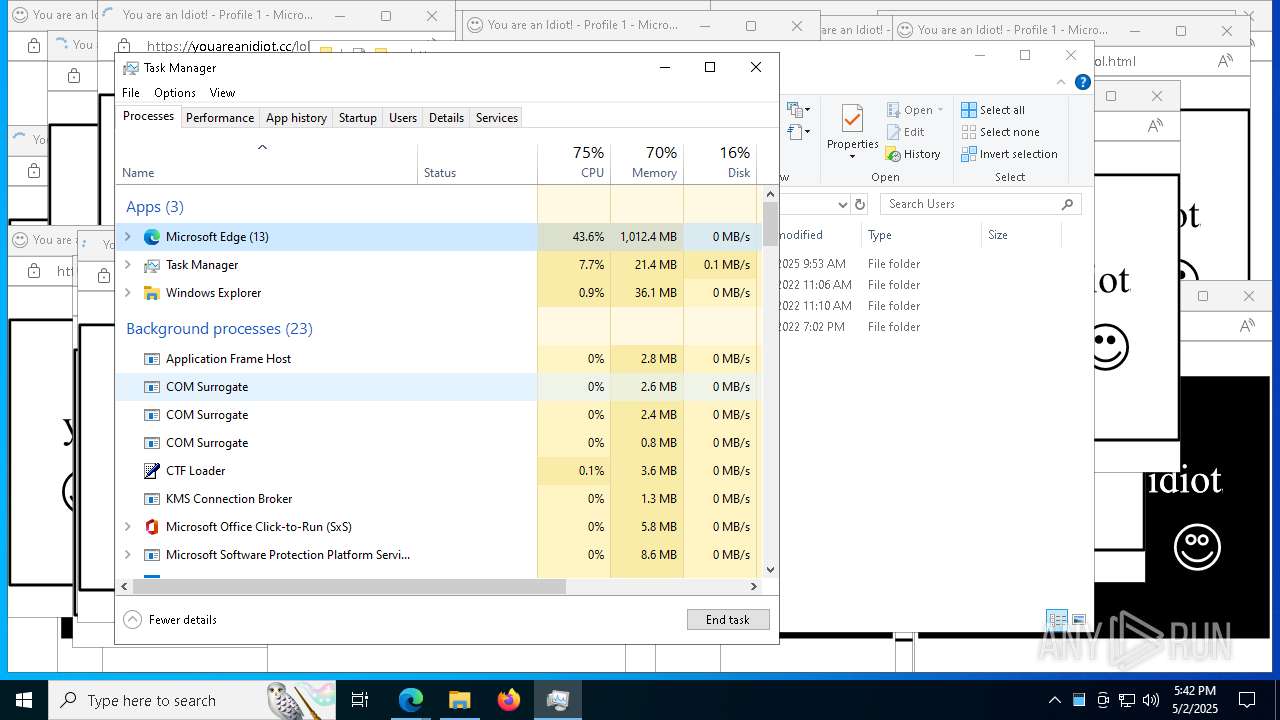Sort processes by Disk column
Screen dimensions: 1280x720
720,164
